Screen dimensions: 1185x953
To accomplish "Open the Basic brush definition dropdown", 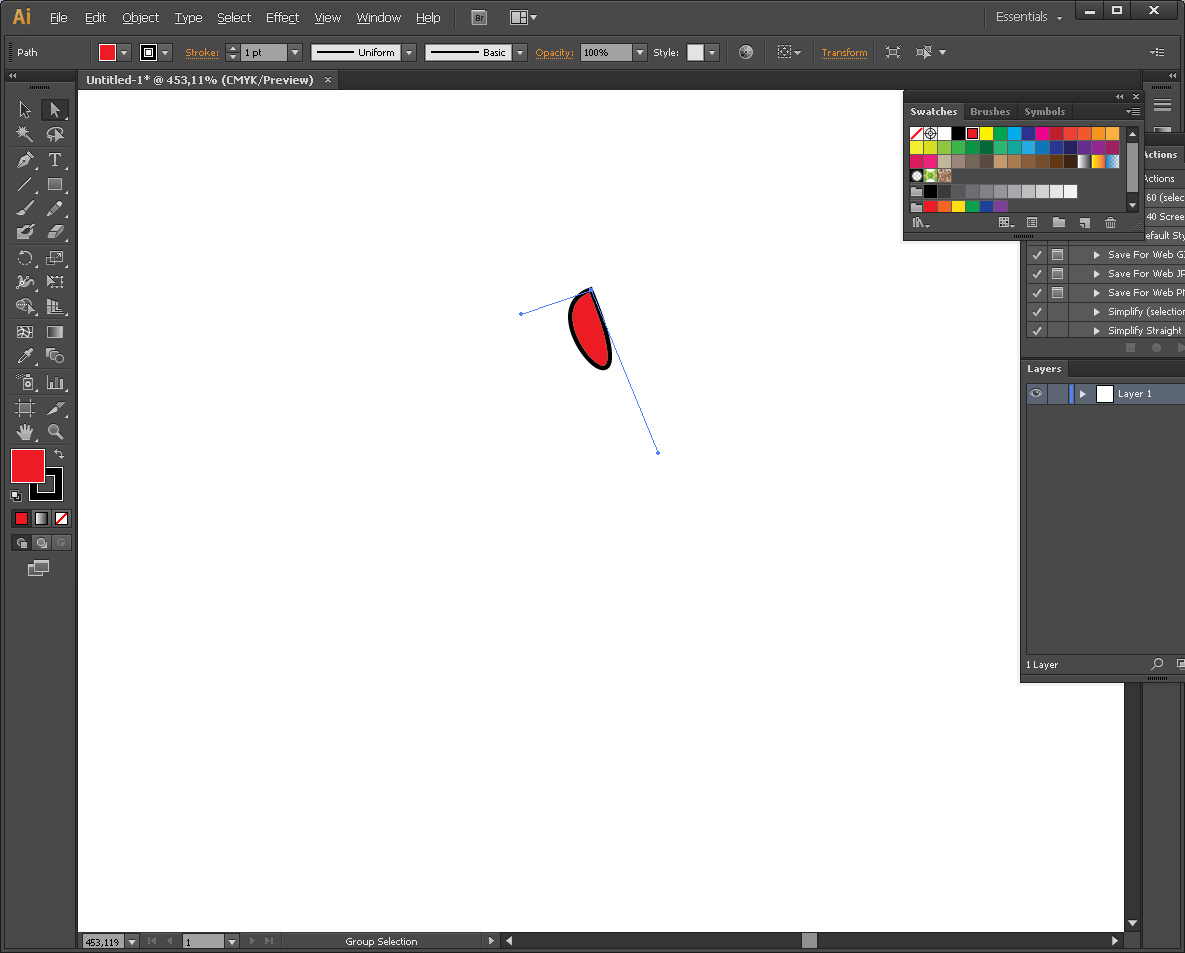I will [520, 52].
